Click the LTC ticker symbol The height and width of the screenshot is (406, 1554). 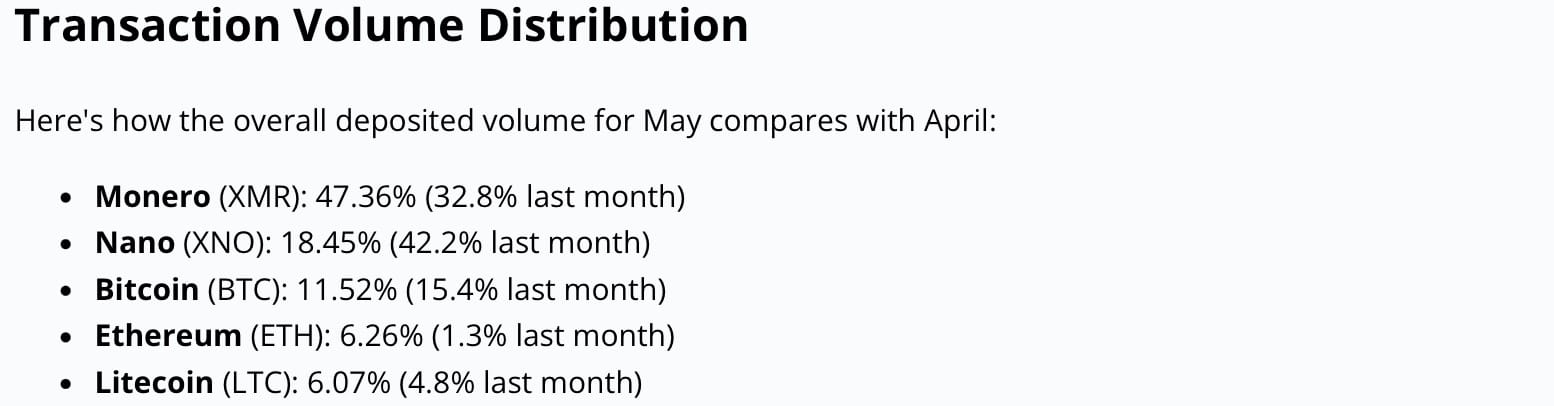tap(256, 383)
